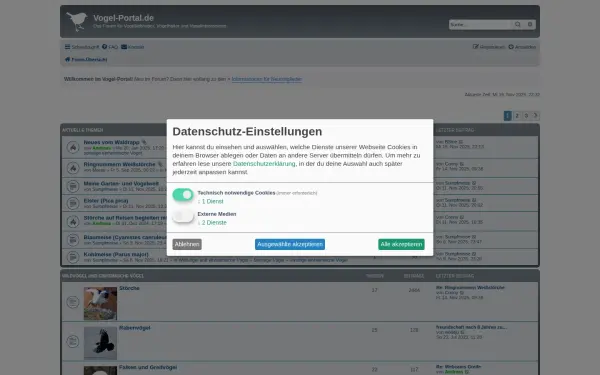
Task: Click Ausgewählte akzeptieren button
Action: (290, 244)
